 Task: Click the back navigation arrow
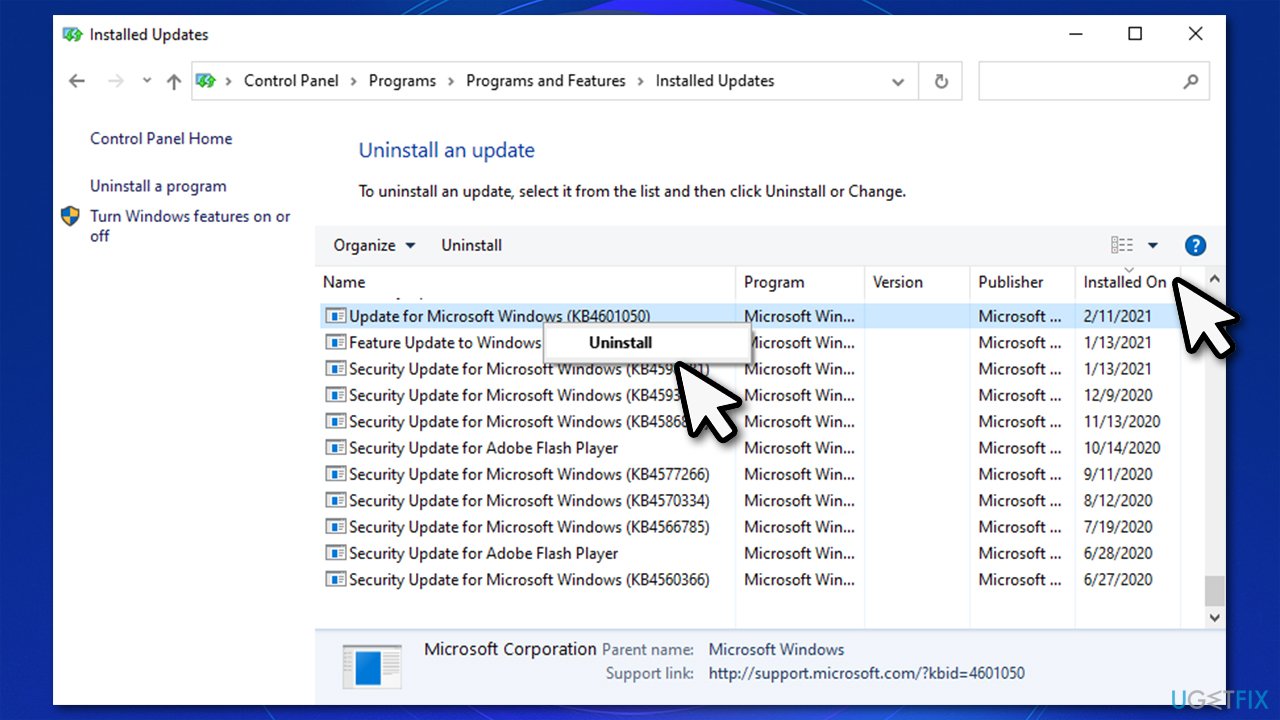point(77,81)
